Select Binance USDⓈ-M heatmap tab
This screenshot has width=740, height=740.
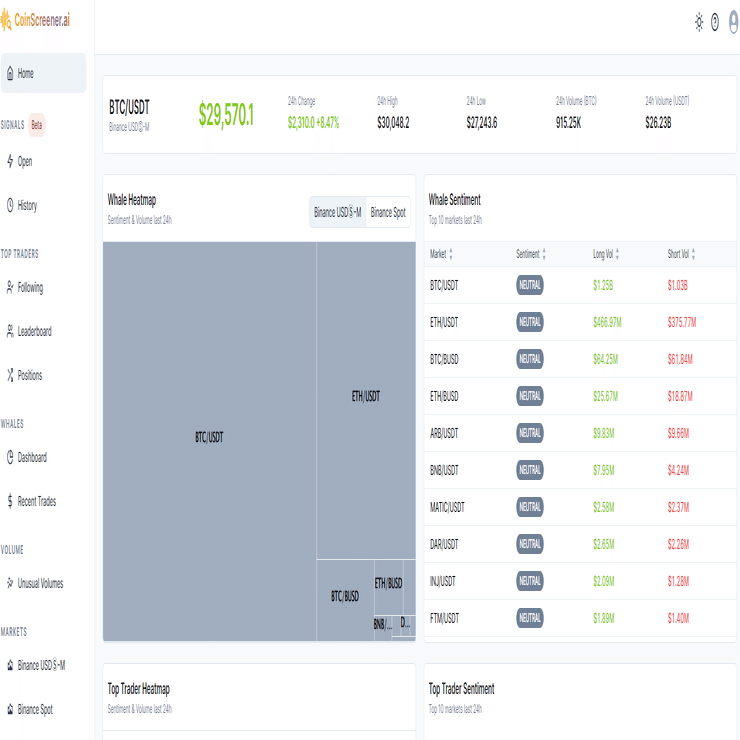point(337,212)
